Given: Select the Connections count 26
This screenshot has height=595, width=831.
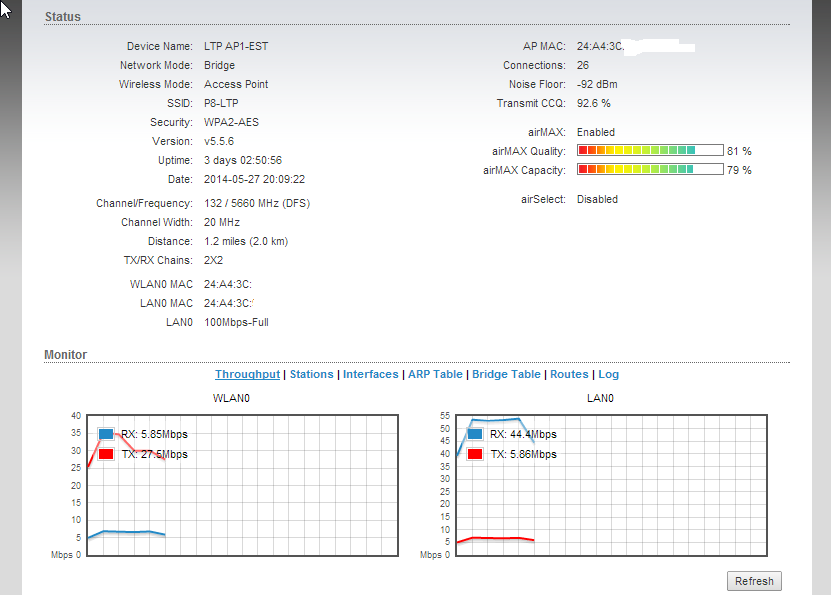Looking at the screenshot, I should point(583,65).
